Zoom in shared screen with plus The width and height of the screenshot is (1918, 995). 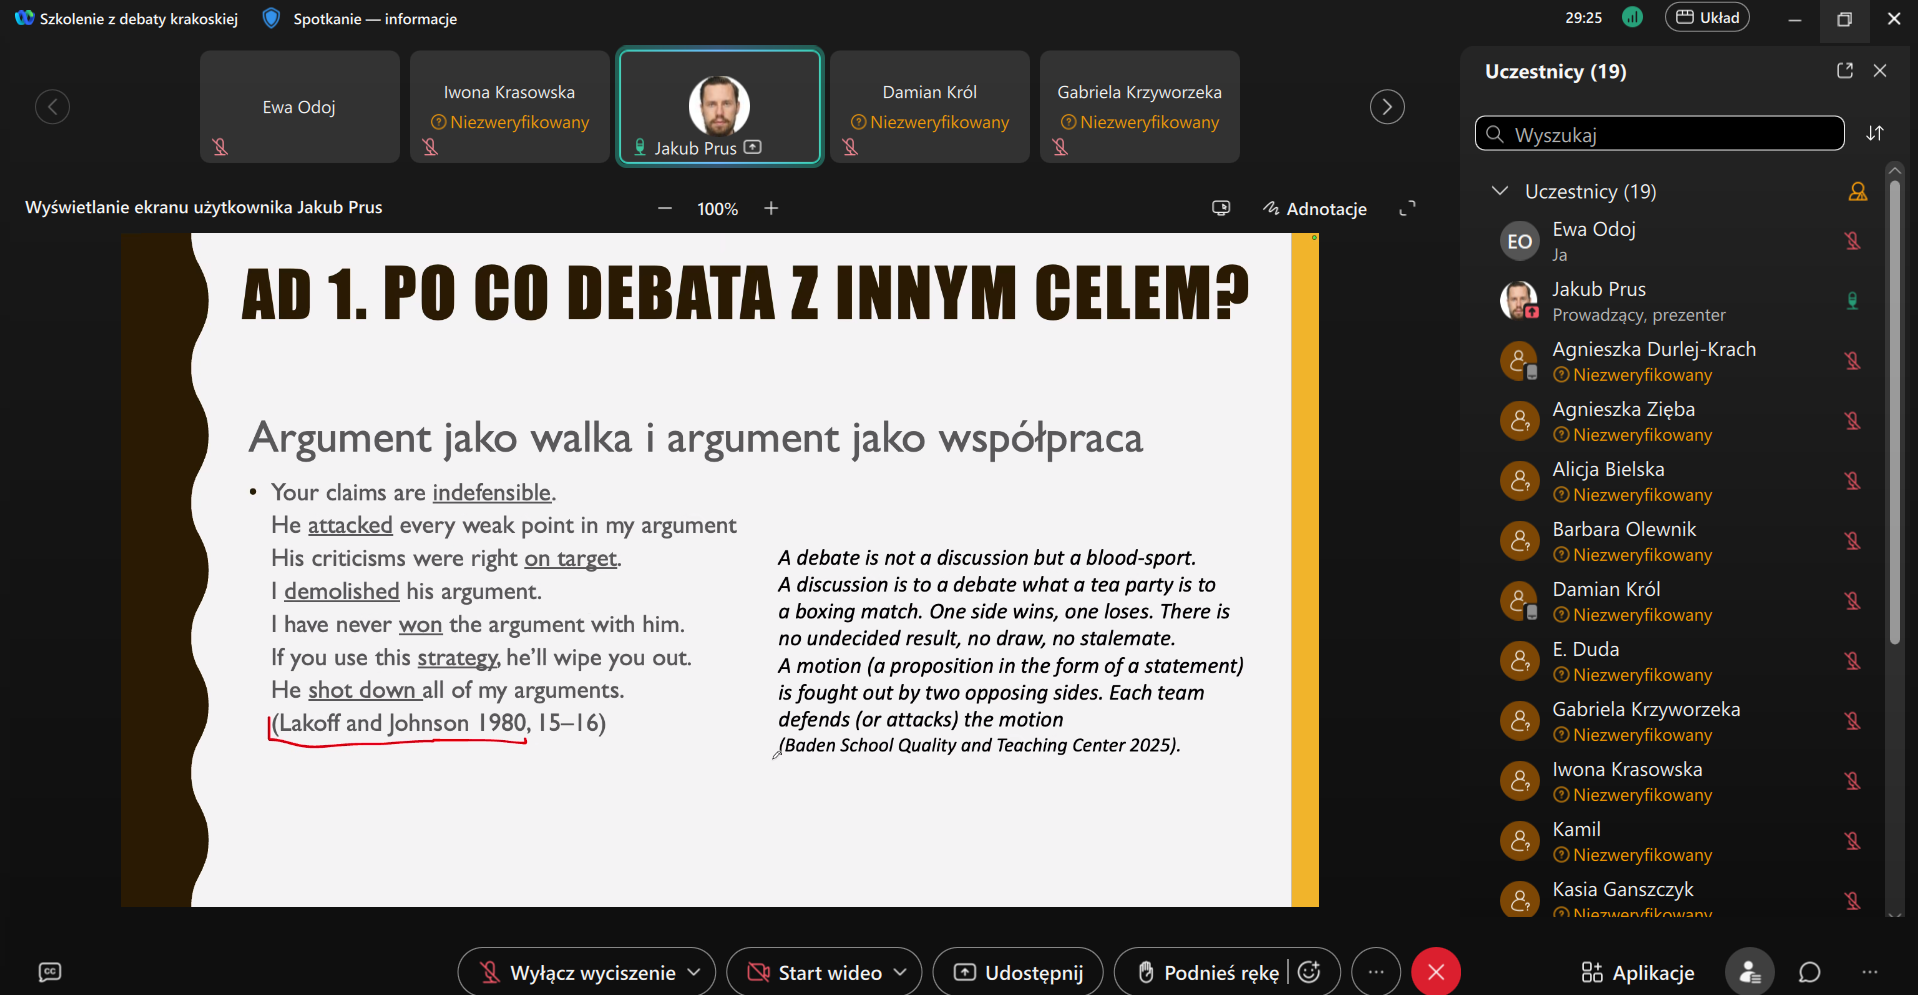(x=771, y=208)
